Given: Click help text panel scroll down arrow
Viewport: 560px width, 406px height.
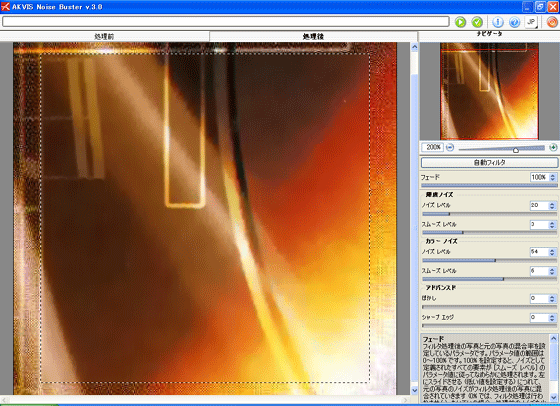Looking at the screenshot, I should coord(554,397).
